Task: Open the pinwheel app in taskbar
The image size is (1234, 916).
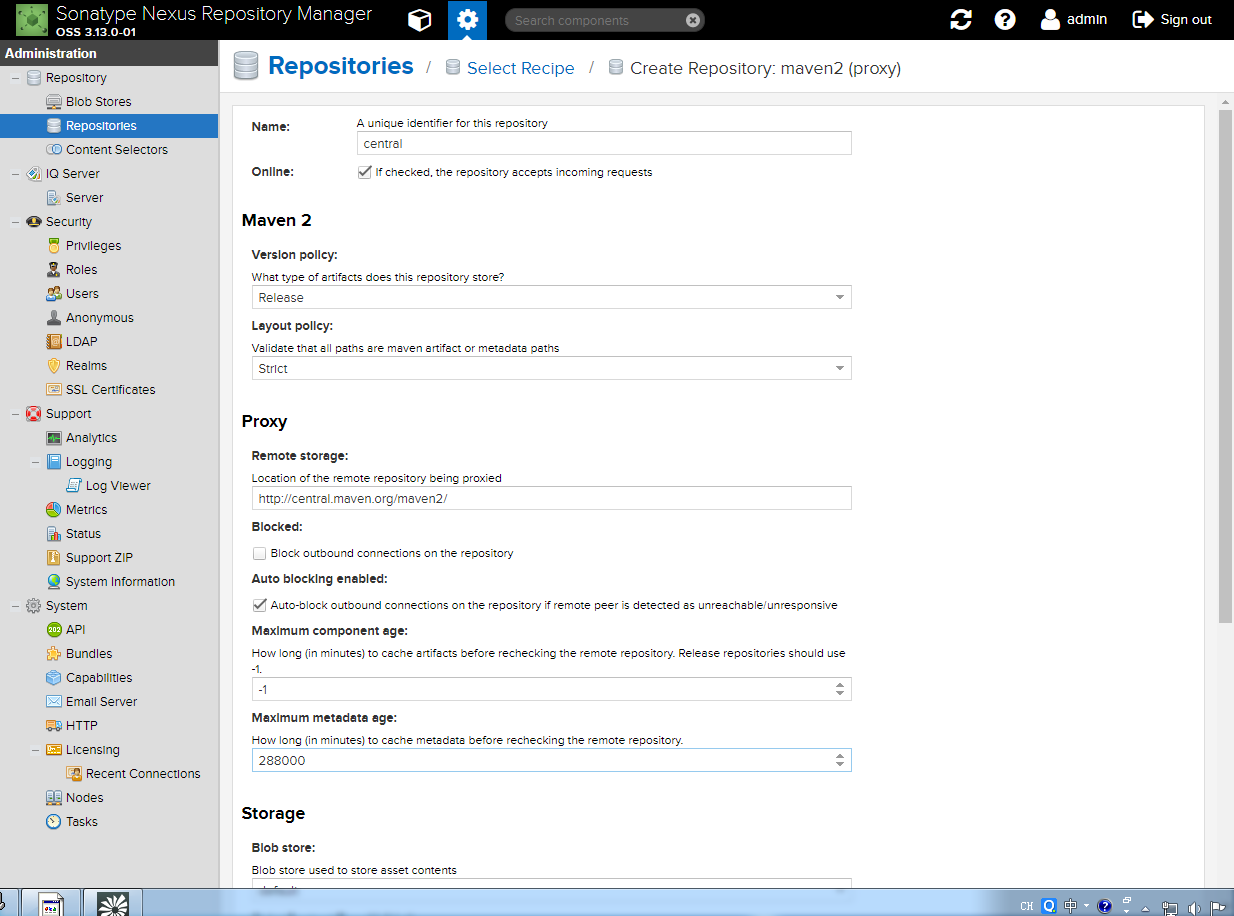Action: point(113,903)
